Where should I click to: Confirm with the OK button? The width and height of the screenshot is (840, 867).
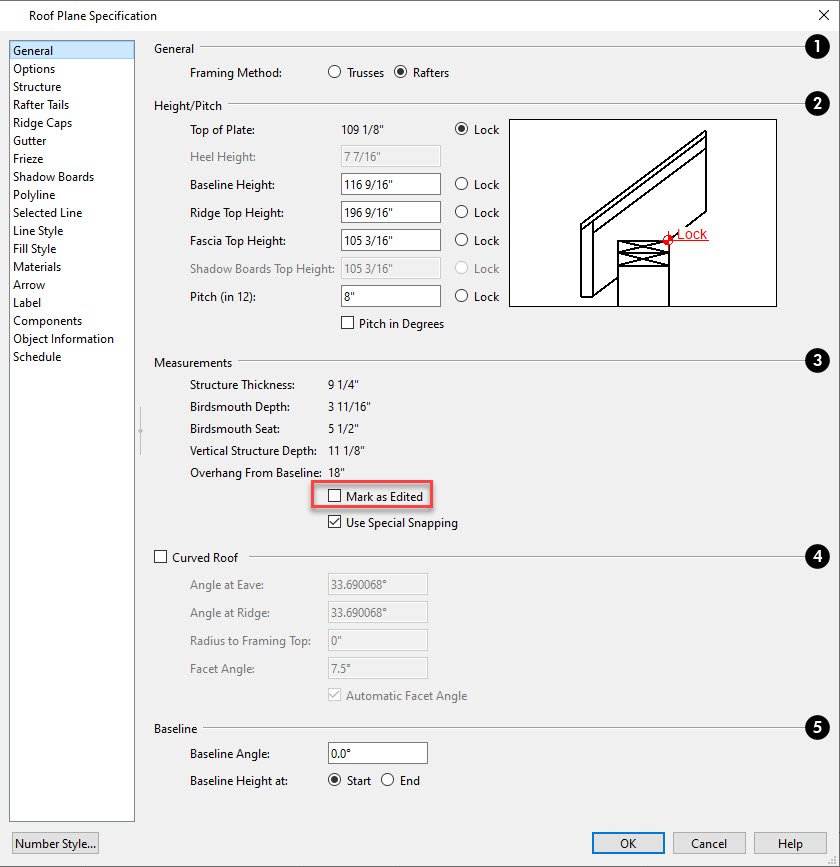click(x=628, y=843)
